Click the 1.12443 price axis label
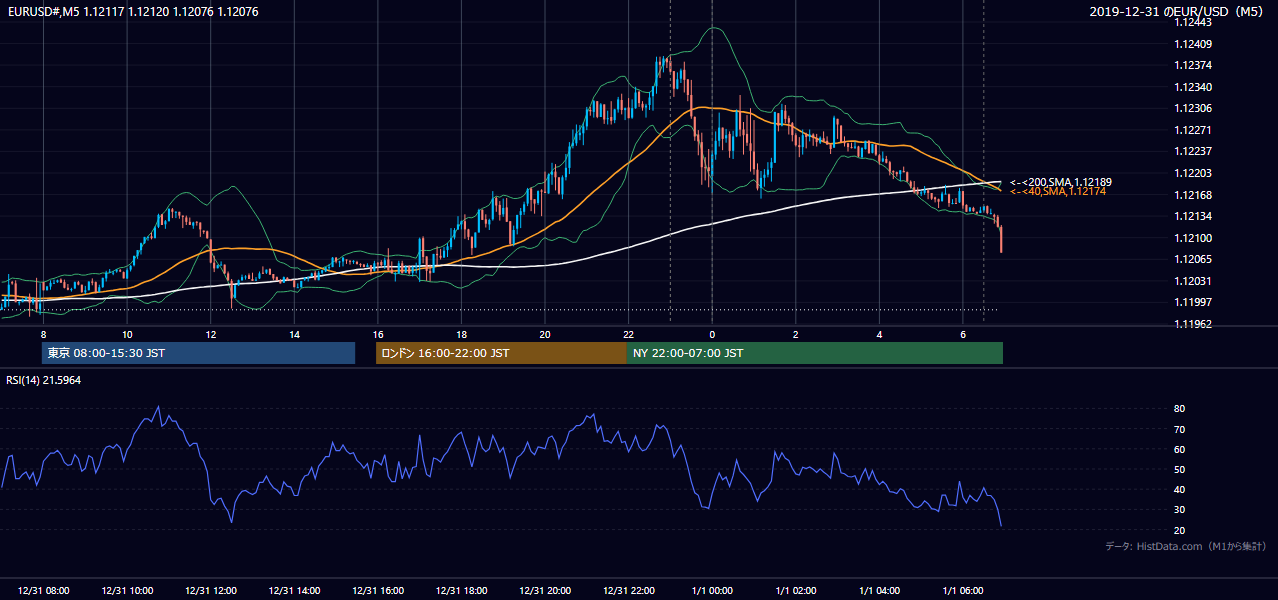Viewport: 1278px width, 600px height. click(x=1192, y=22)
